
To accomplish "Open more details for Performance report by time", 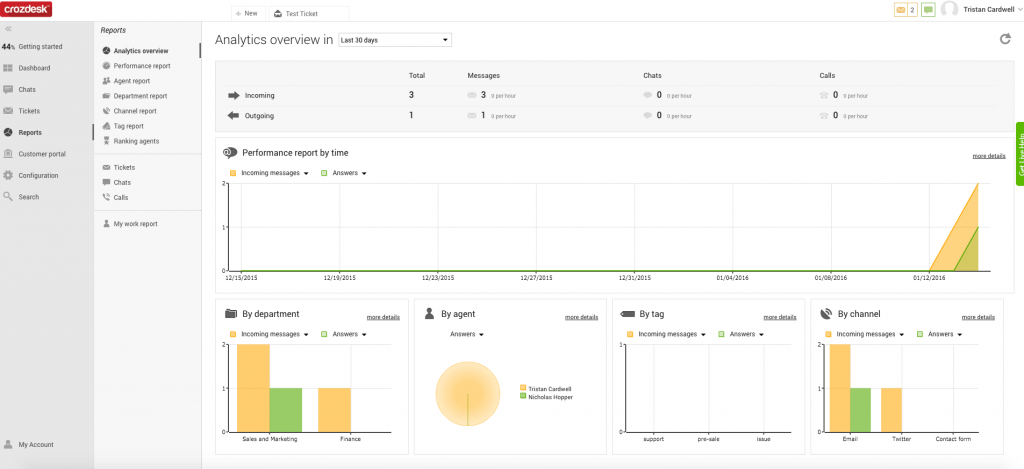I will tap(989, 156).
